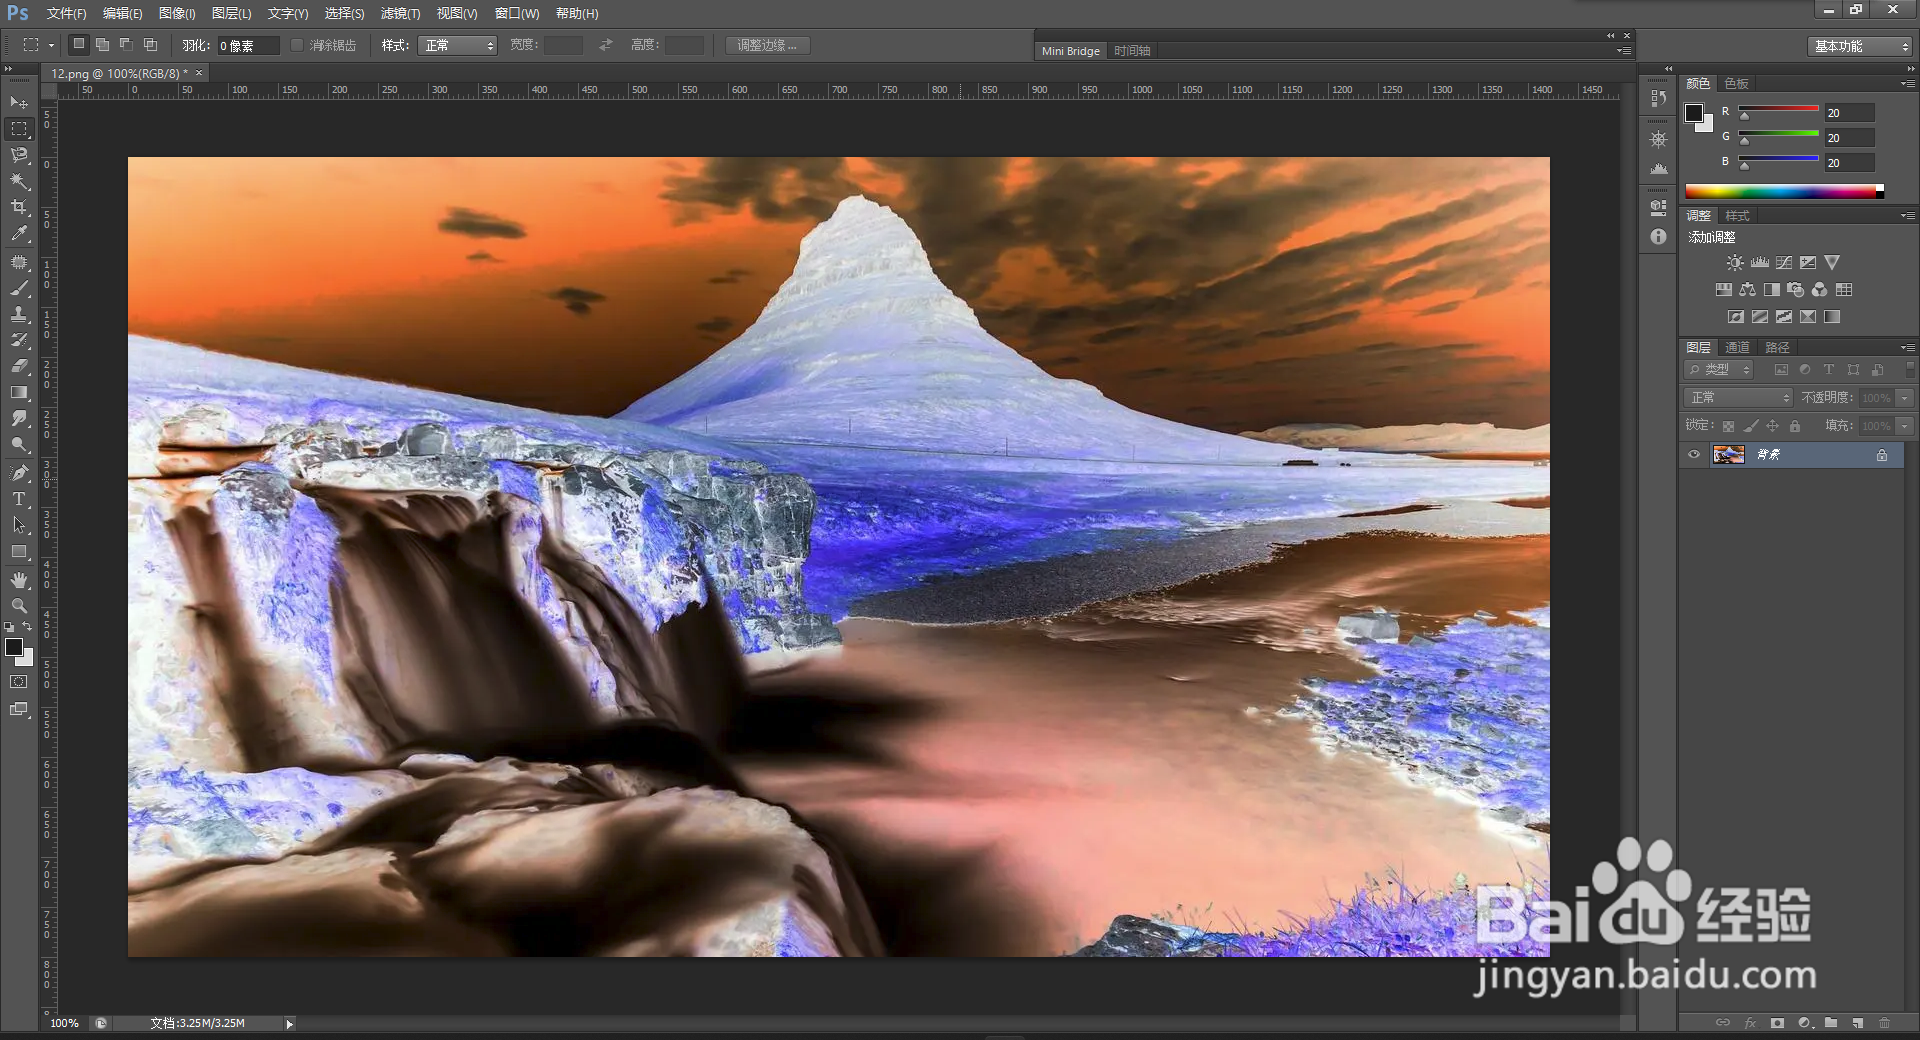The image size is (1920, 1040).
Task: Open the 填充 fill dropdown arrow
Action: pos(1905,426)
